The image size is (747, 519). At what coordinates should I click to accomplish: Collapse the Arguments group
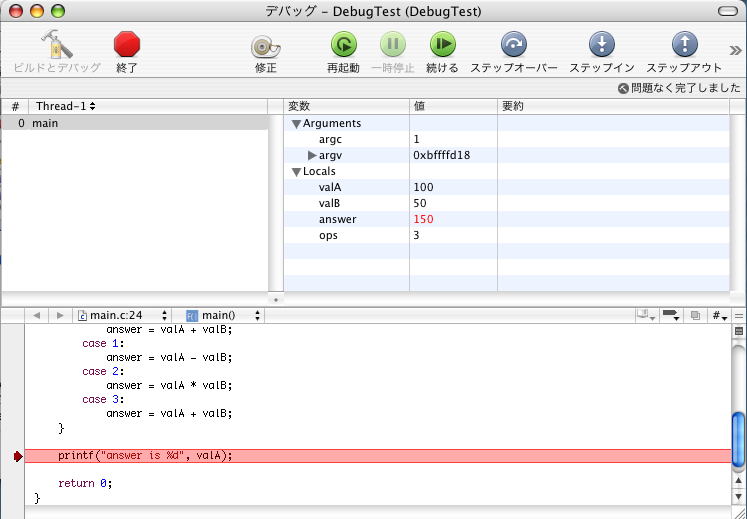(296, 124)
